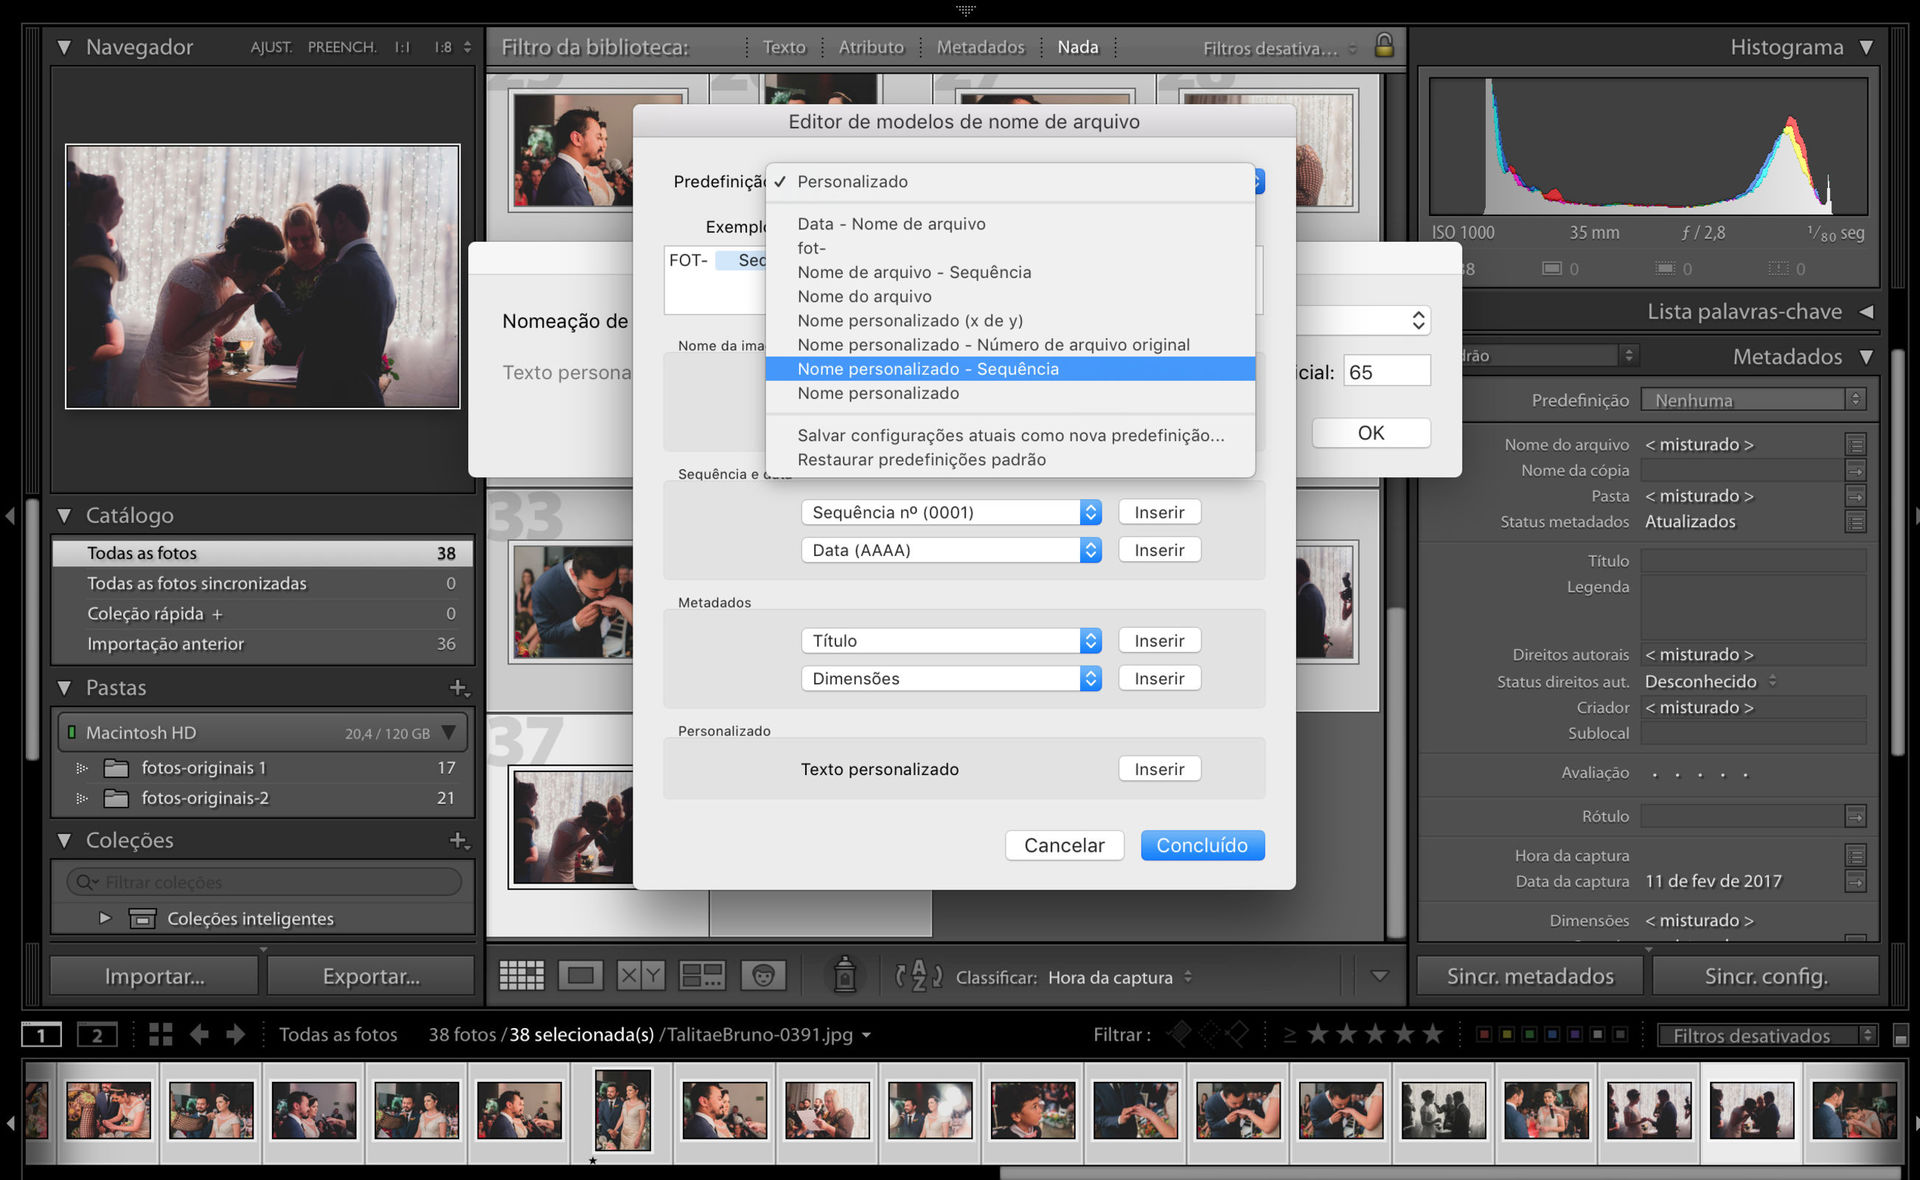
Task: Choose 'Data - Nome de arquivo' preset
Action: click(1010, 224)
